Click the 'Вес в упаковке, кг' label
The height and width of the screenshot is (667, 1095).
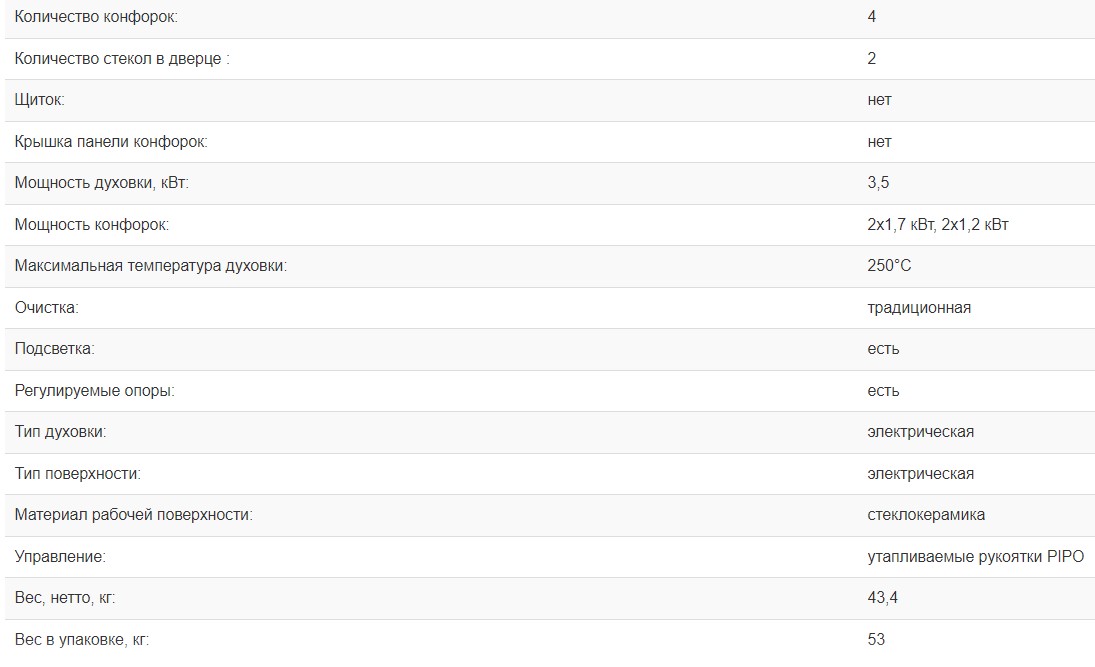tap(82, 640)
